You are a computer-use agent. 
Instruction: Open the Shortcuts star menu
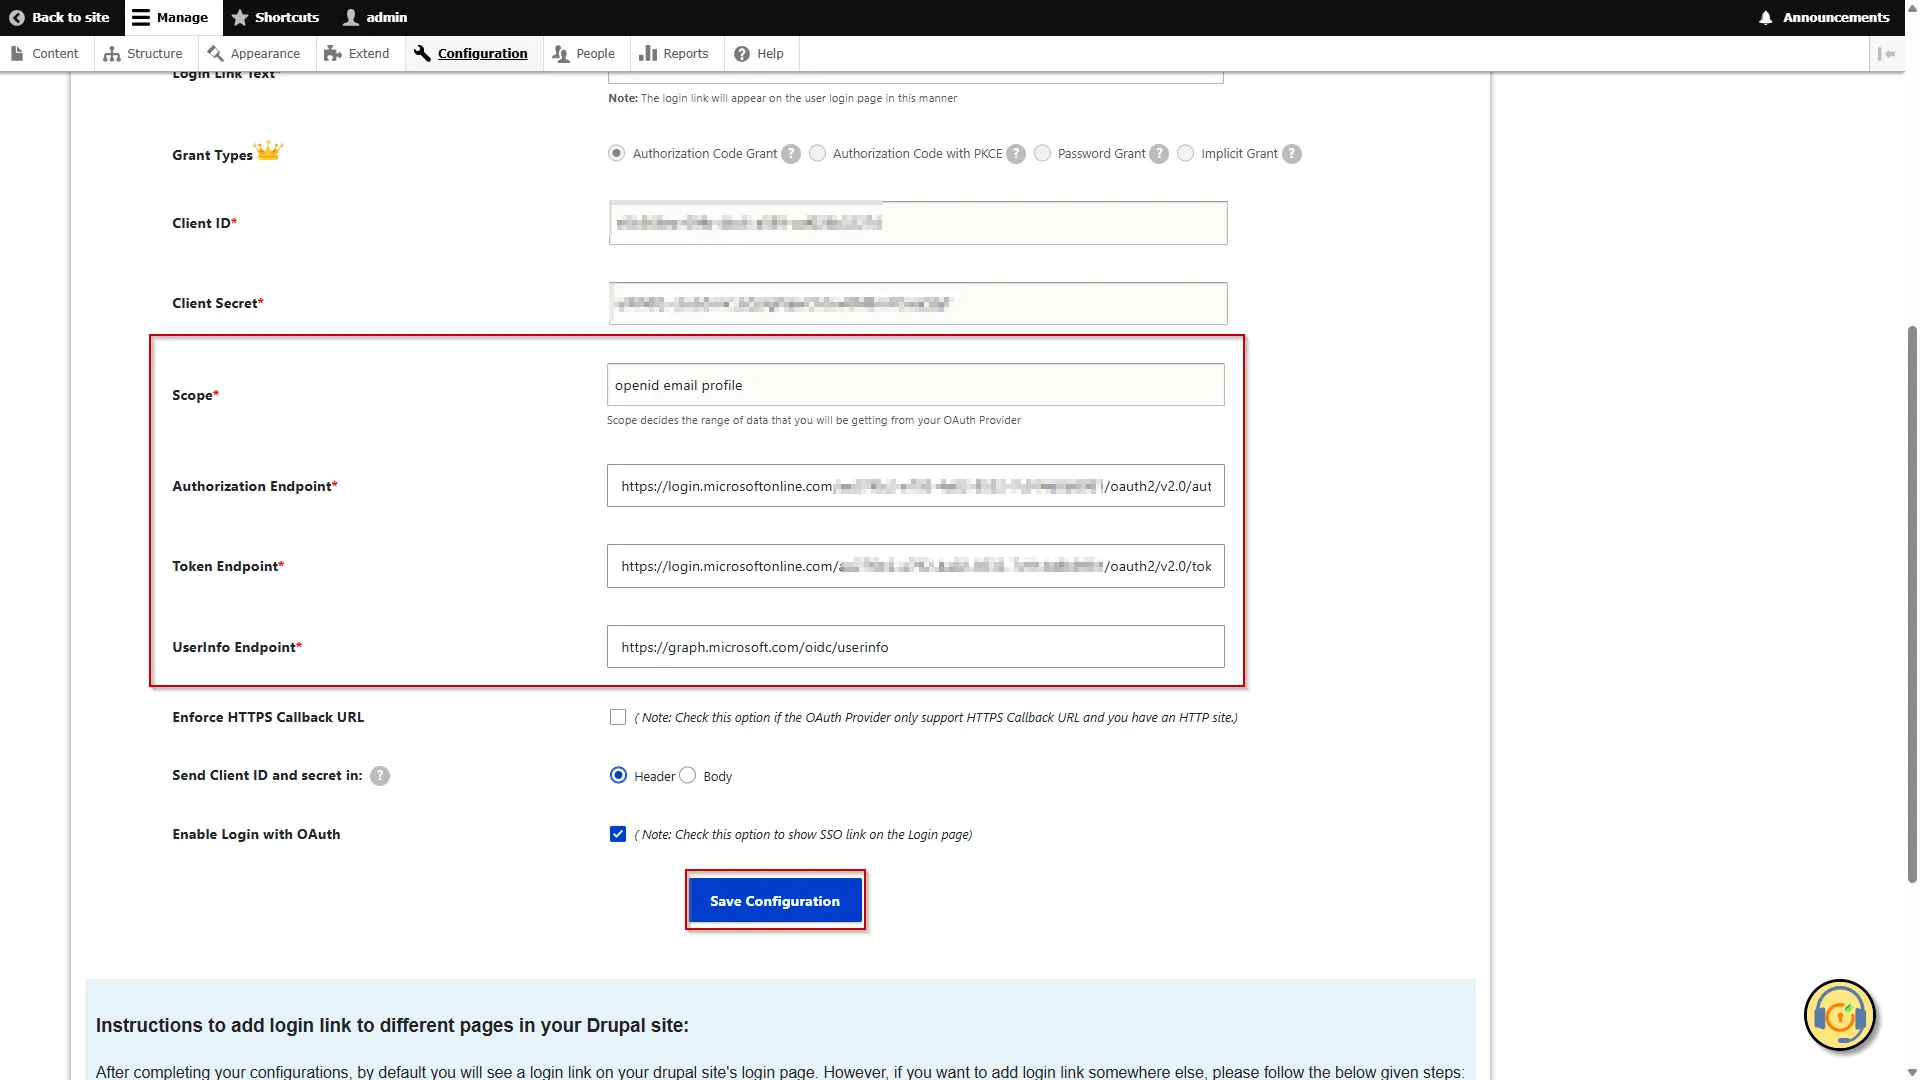click(x=275, y=17)
